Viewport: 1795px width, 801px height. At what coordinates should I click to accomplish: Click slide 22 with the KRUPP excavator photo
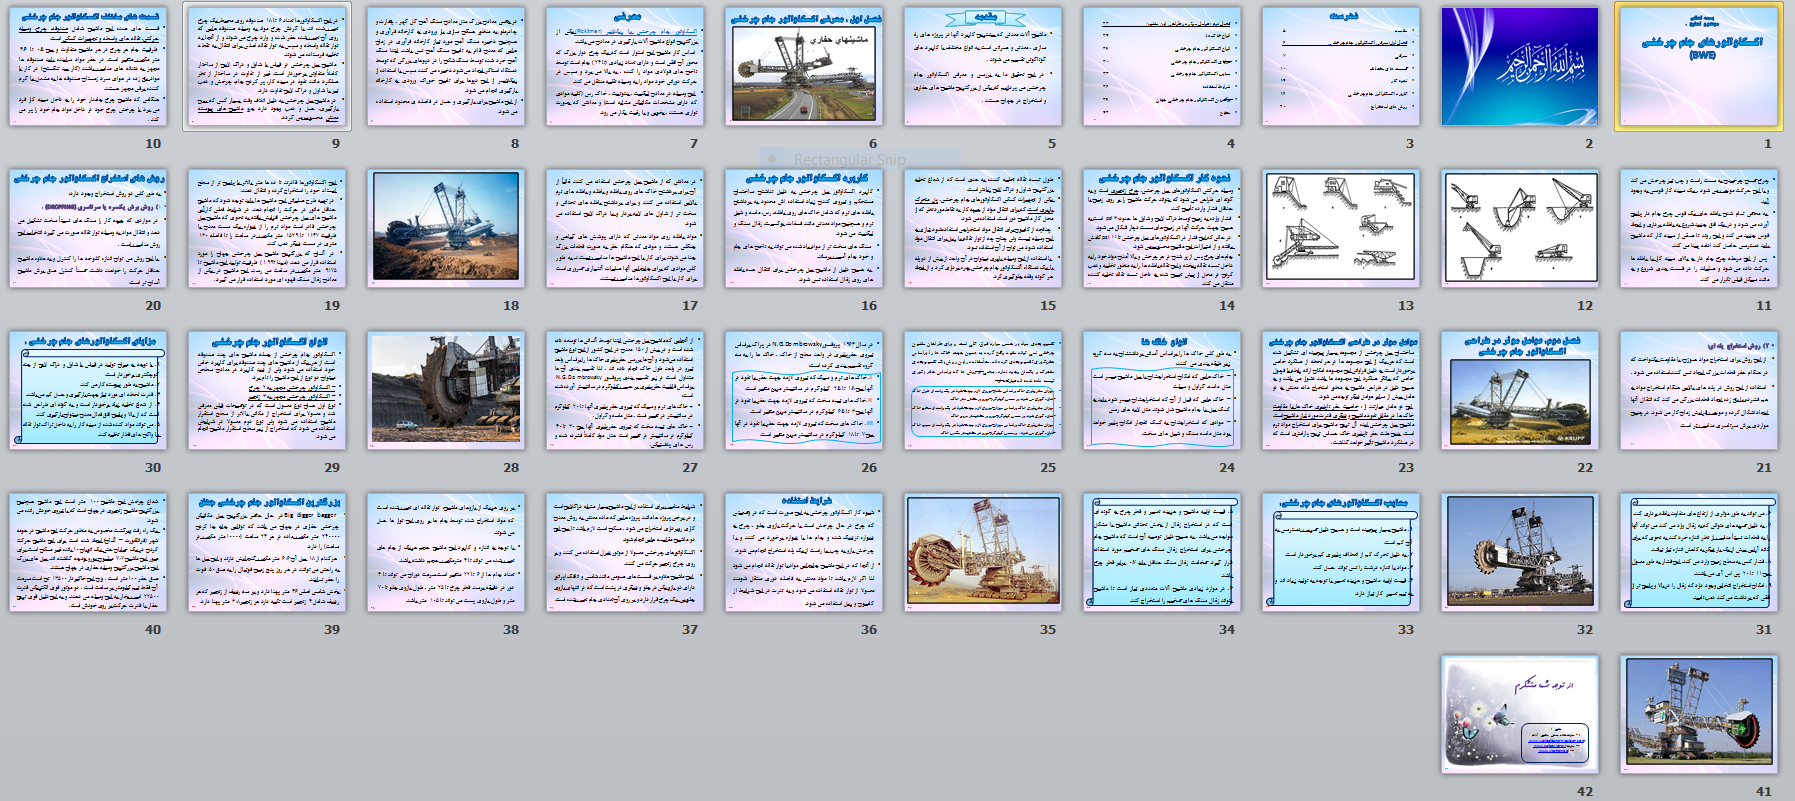[1519, 391]
